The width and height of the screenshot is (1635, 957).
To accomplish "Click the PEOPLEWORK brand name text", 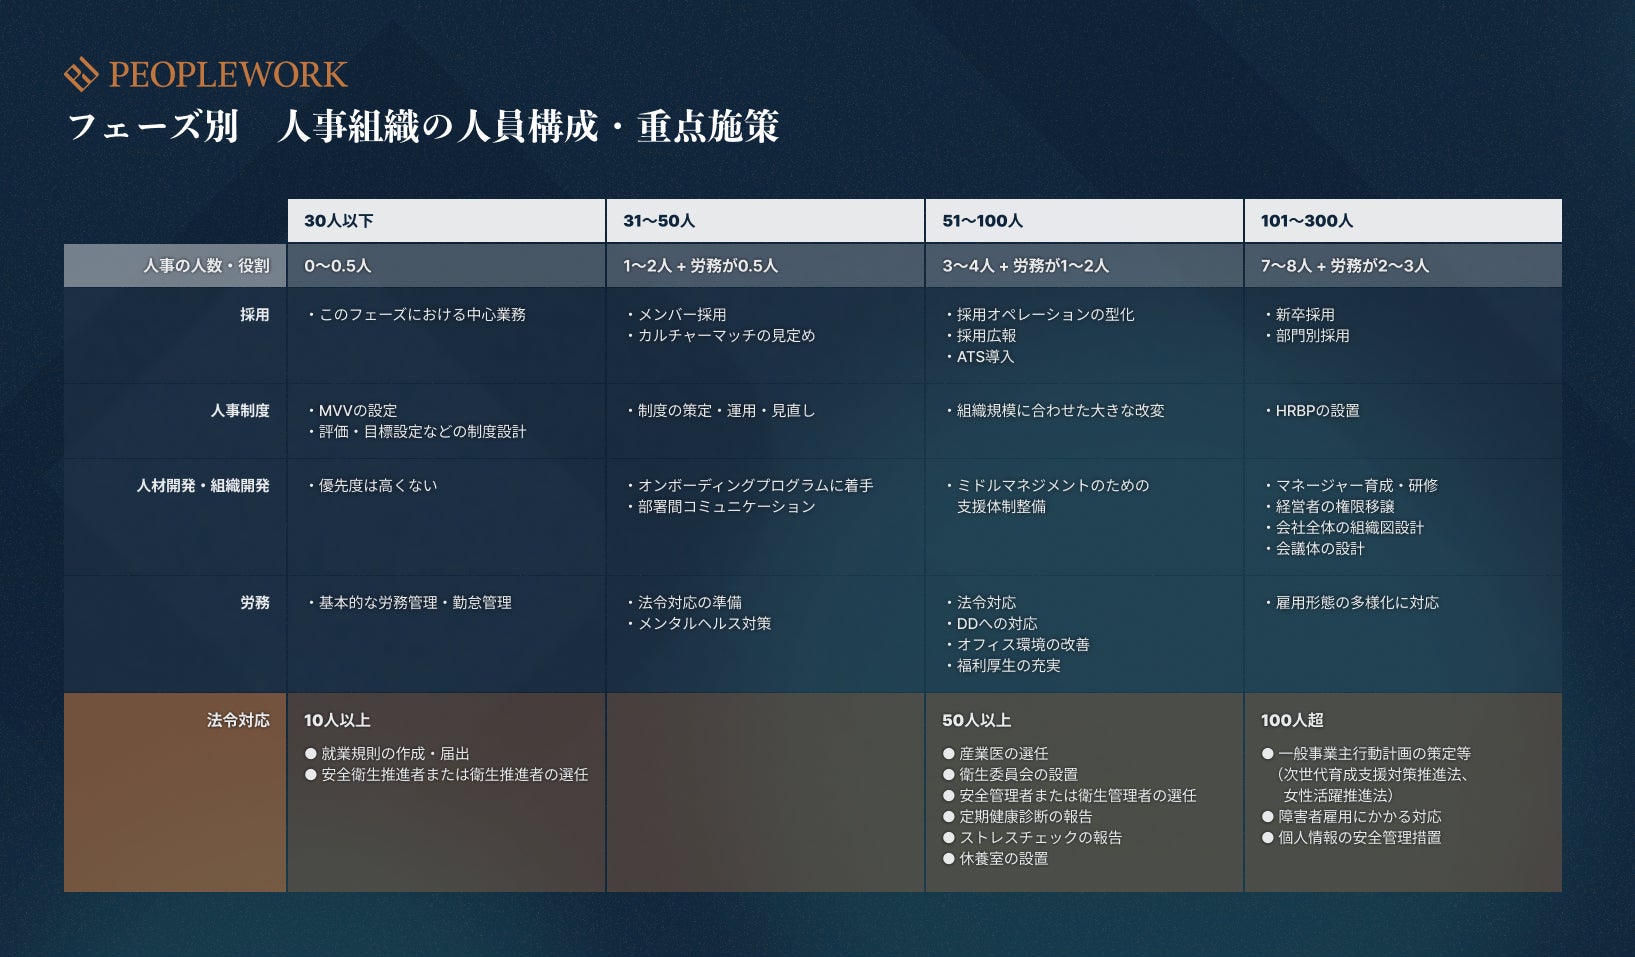I will pyautogui.click(x=228, y=75).
